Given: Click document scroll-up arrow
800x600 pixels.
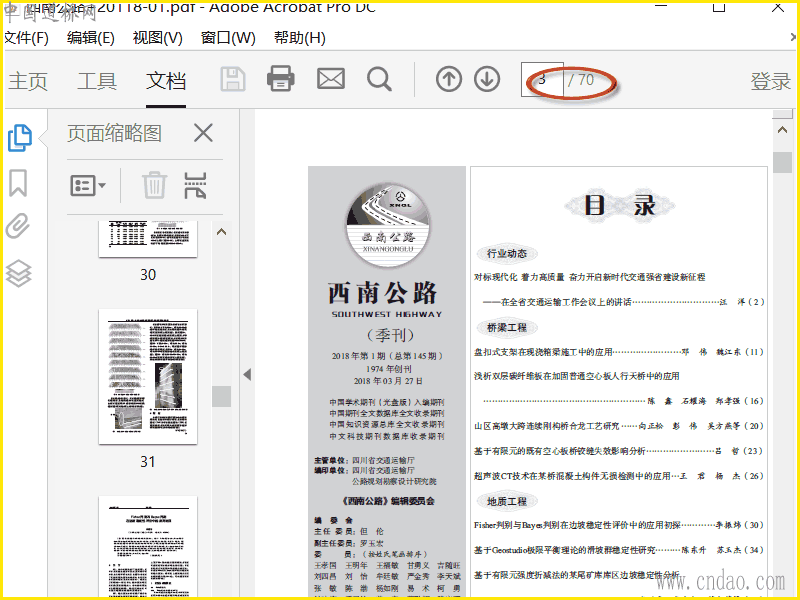Looking at the screenshot, I should click(x=782, y=130).
